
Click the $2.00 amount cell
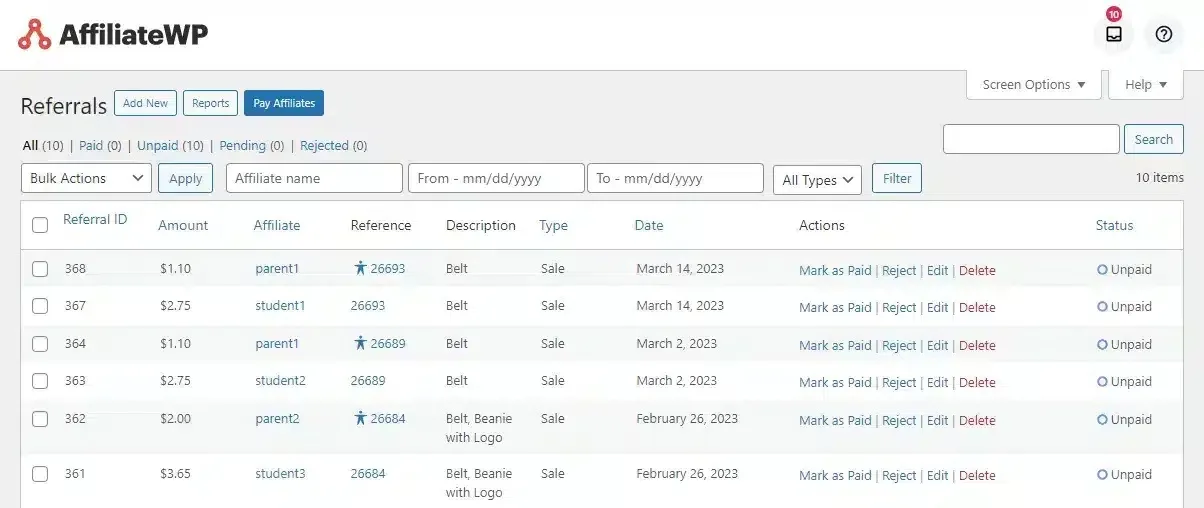tap(175, 419)
